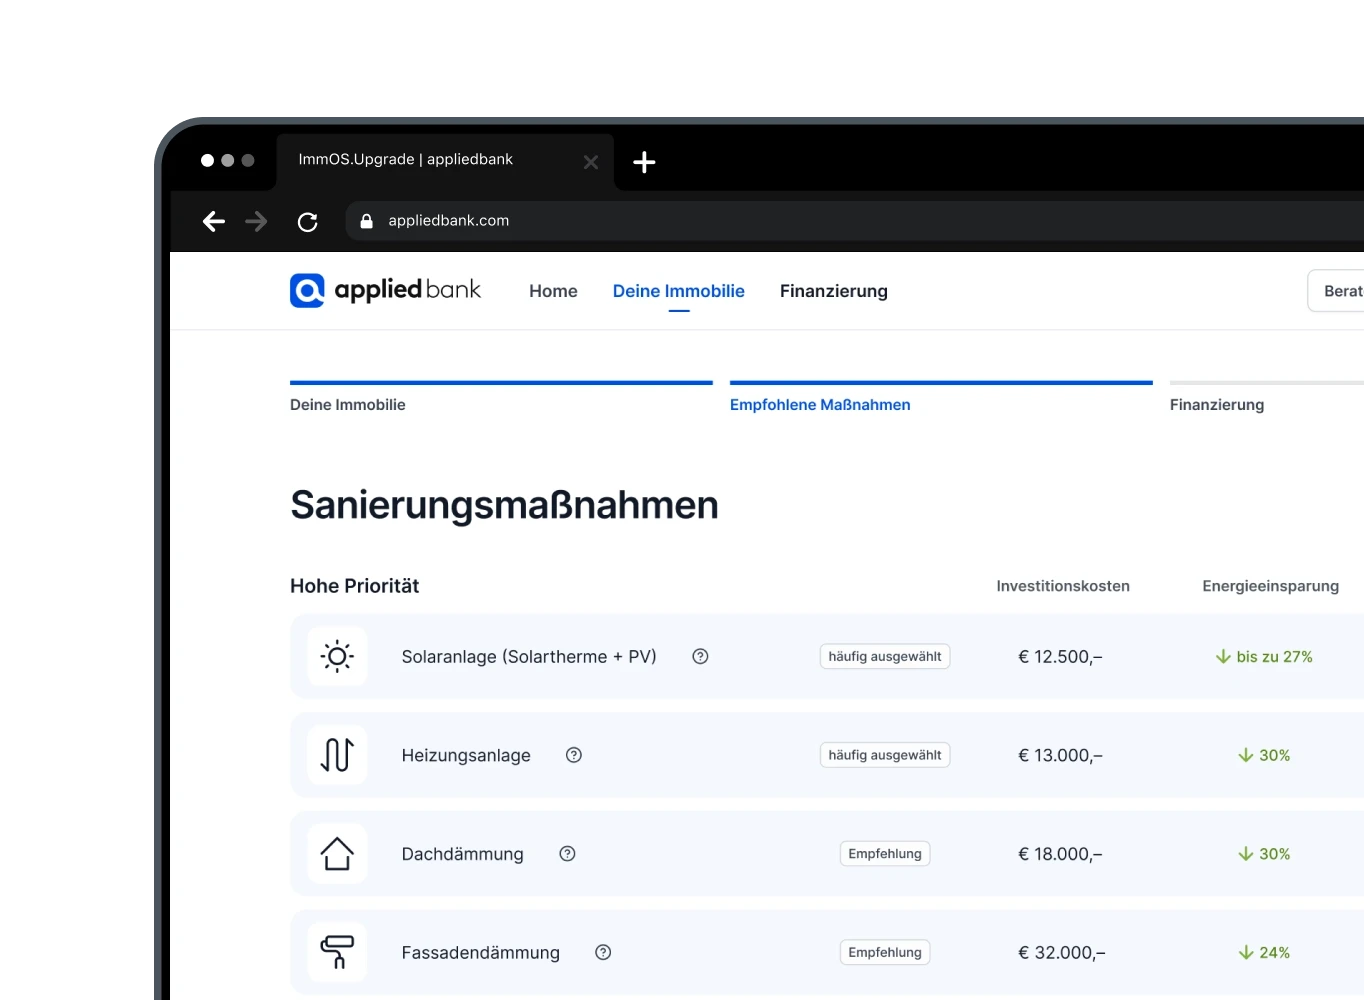Open the applied bank logo
This screenshot has width=1364, height=1000.
tap(385, 290)
